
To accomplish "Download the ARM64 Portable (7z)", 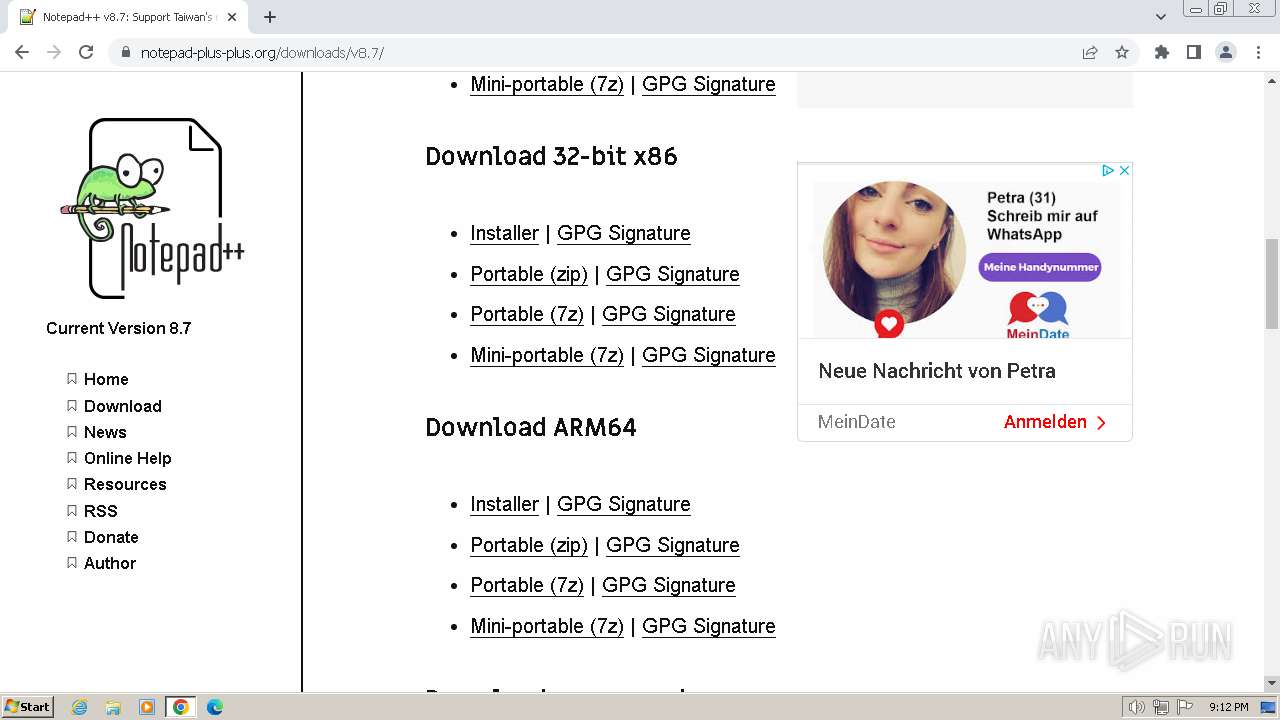I will point(527,585).
